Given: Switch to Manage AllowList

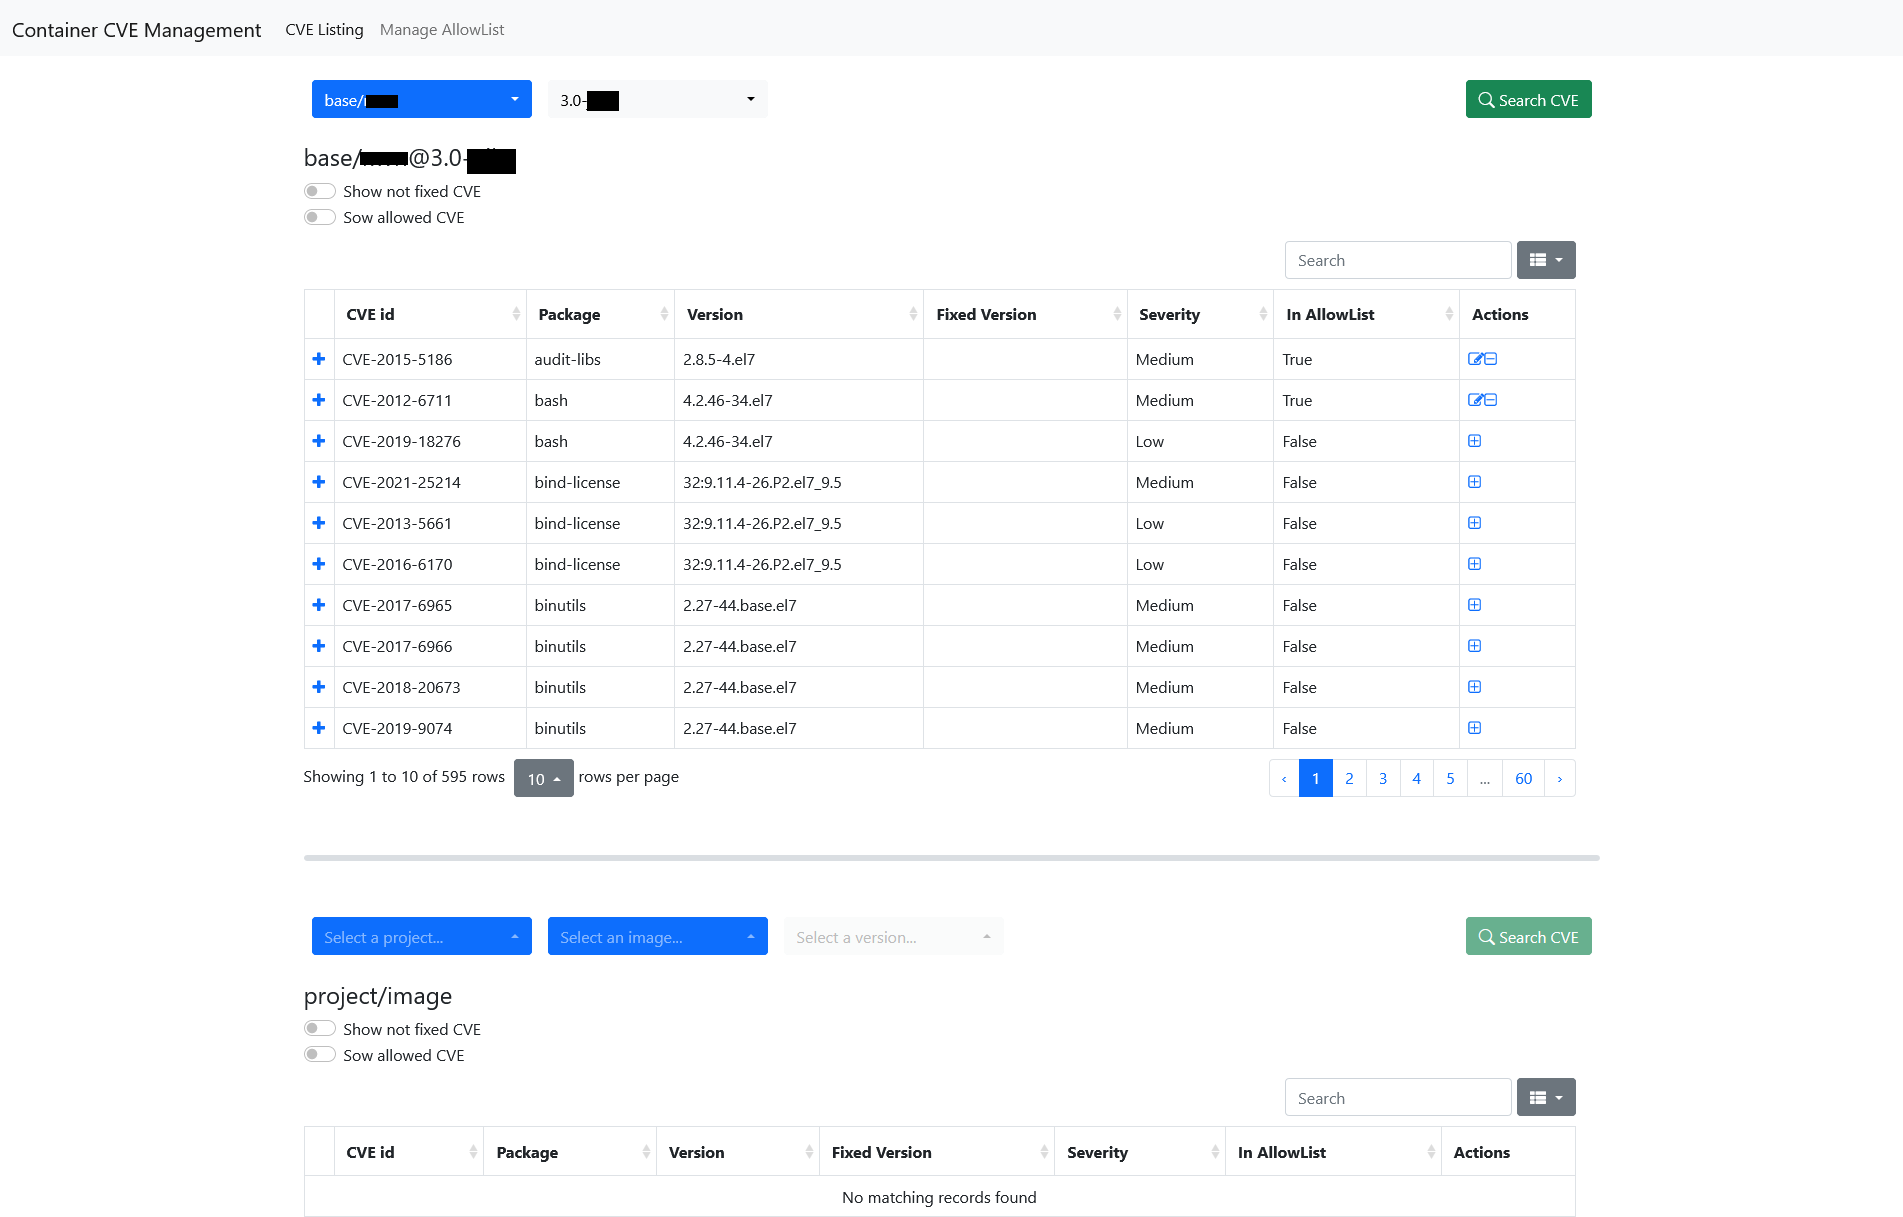Looking at the screenshot, I should coord(441,29).
